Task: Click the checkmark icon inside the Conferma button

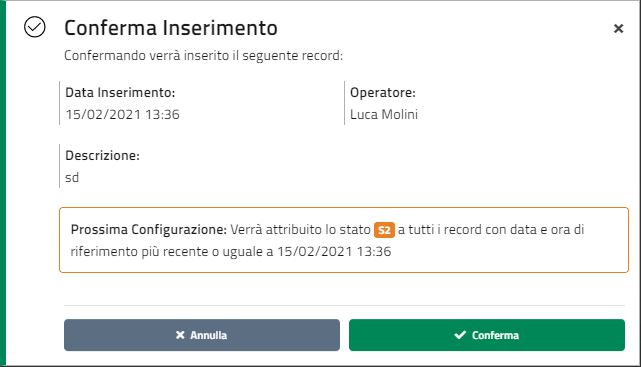Action: (460, 335)
